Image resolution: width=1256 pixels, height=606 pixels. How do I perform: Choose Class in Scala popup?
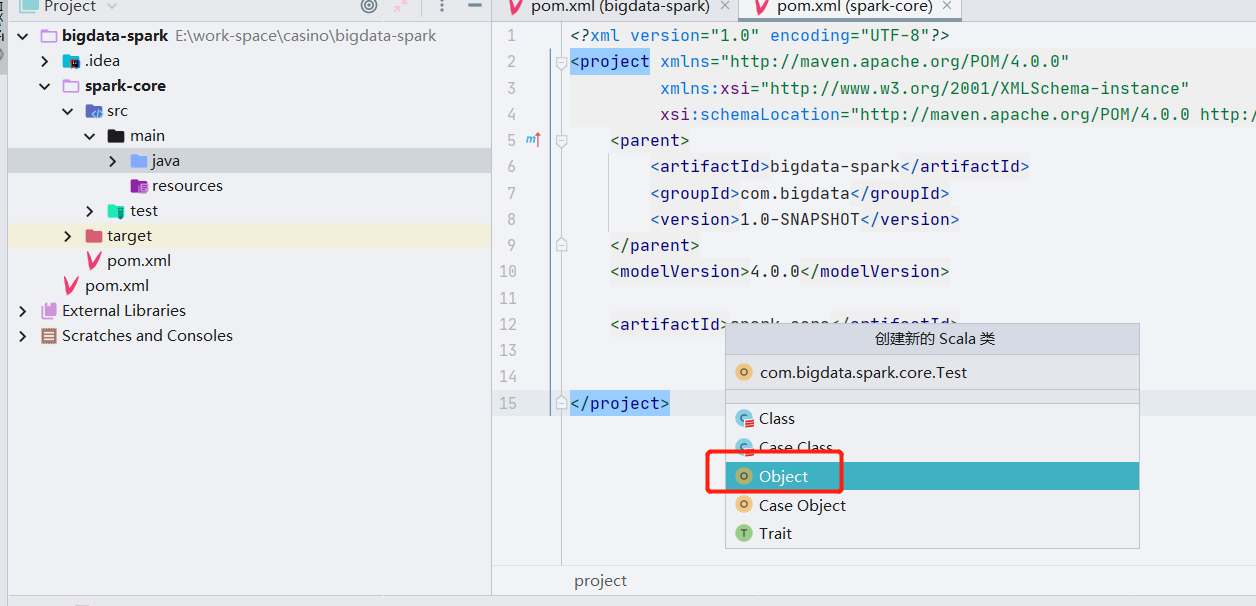tap(932, 419)
